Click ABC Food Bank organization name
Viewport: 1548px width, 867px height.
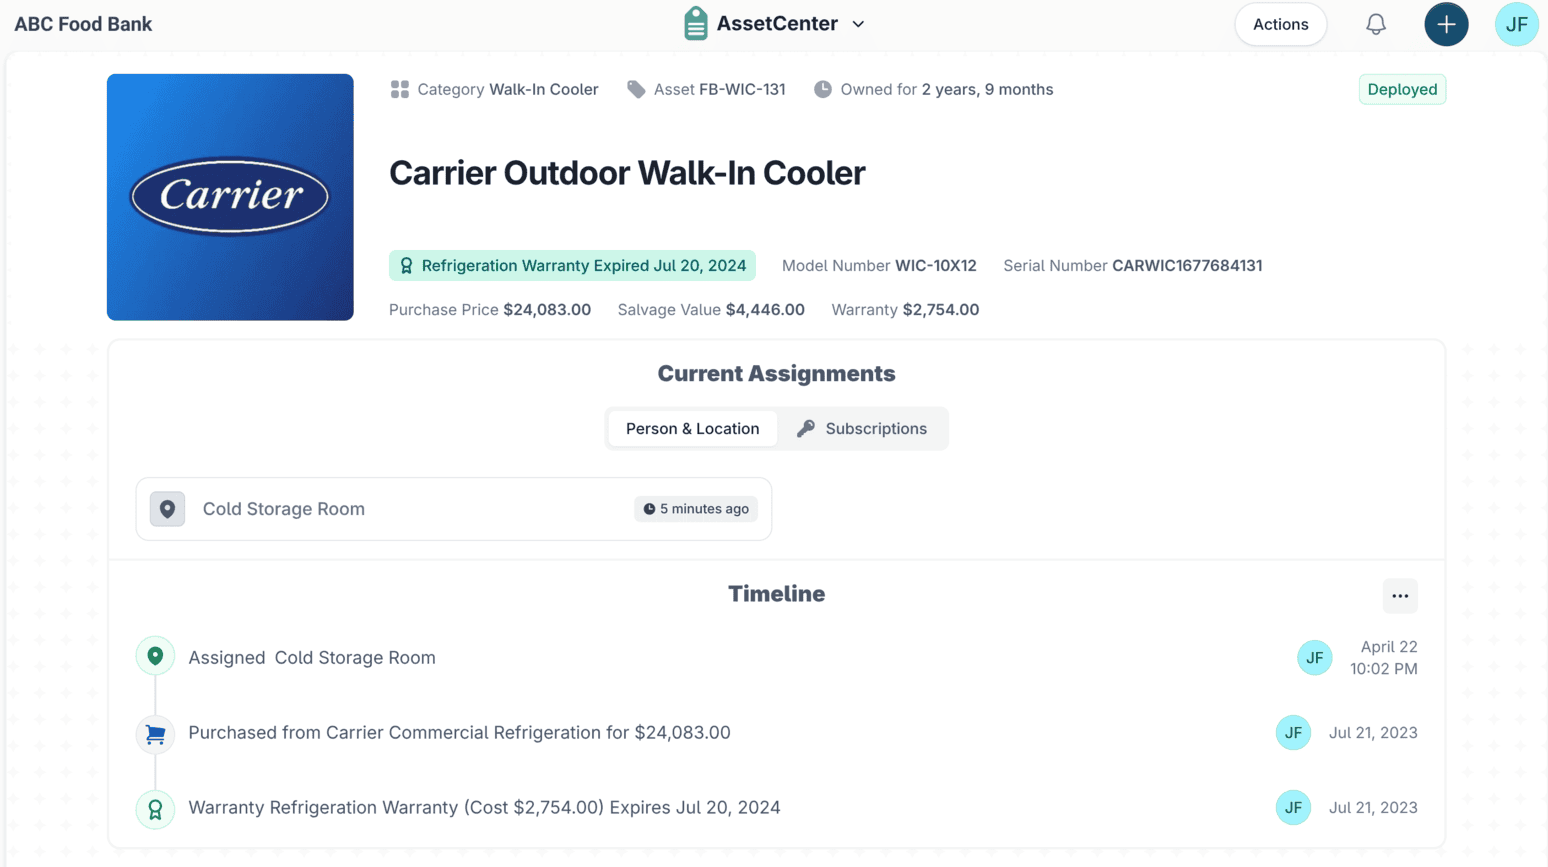83,24
